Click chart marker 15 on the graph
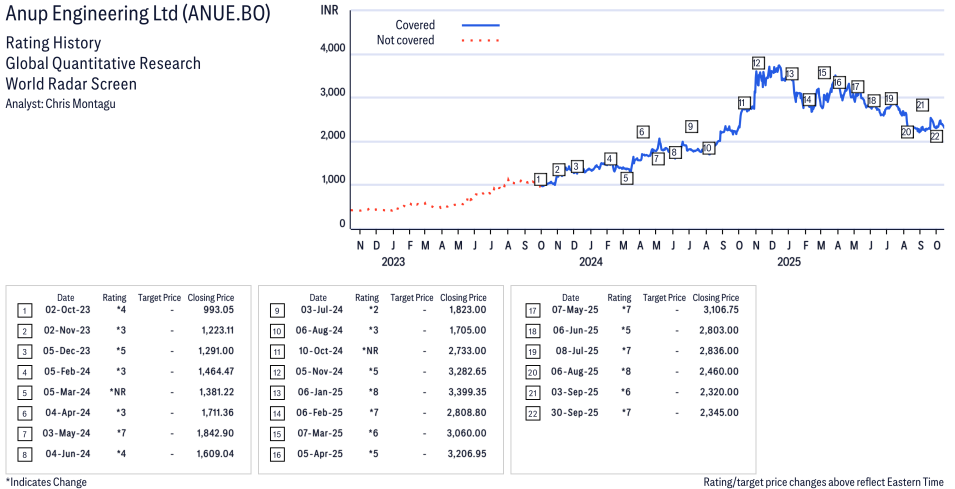The image size is (955, 489). click(823, 72)
